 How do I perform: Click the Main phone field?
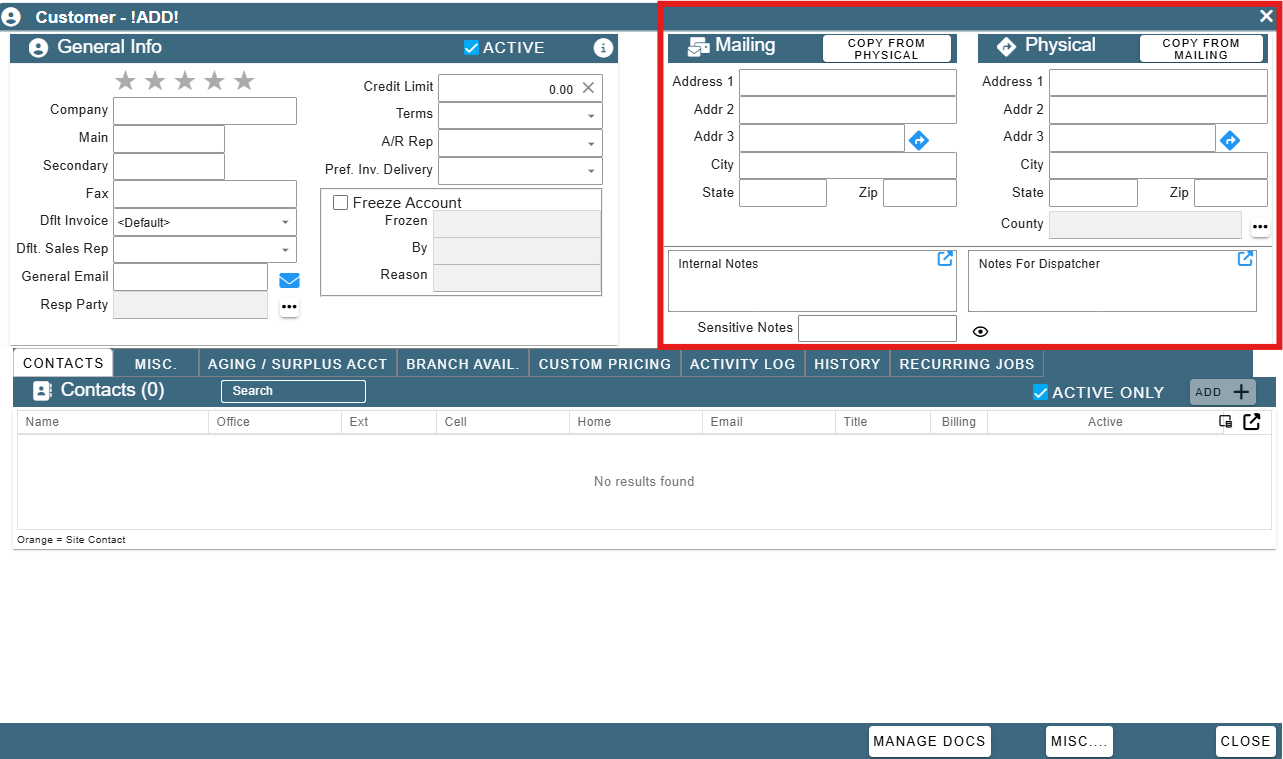pos(169,139)
